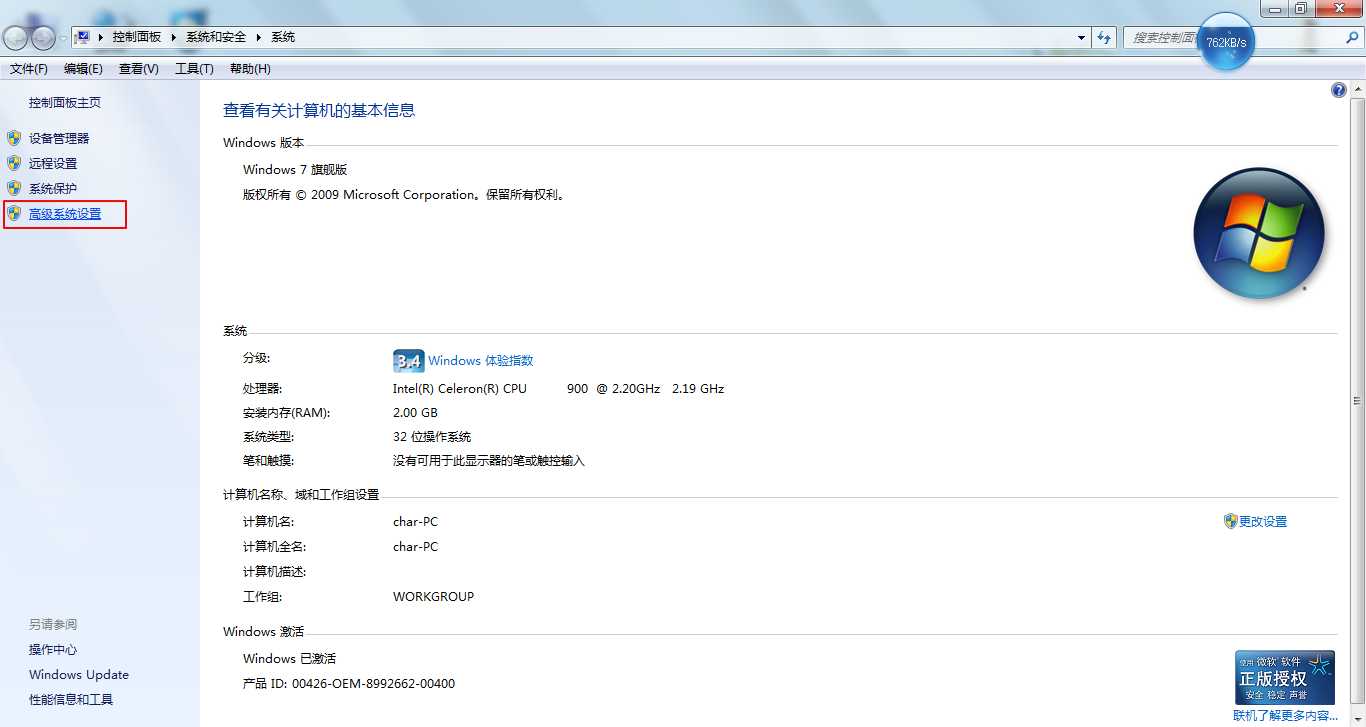The image size is (1366, 727).
Task: Click the Windows 7 logo orb
Action: (x=1259, y=233)
